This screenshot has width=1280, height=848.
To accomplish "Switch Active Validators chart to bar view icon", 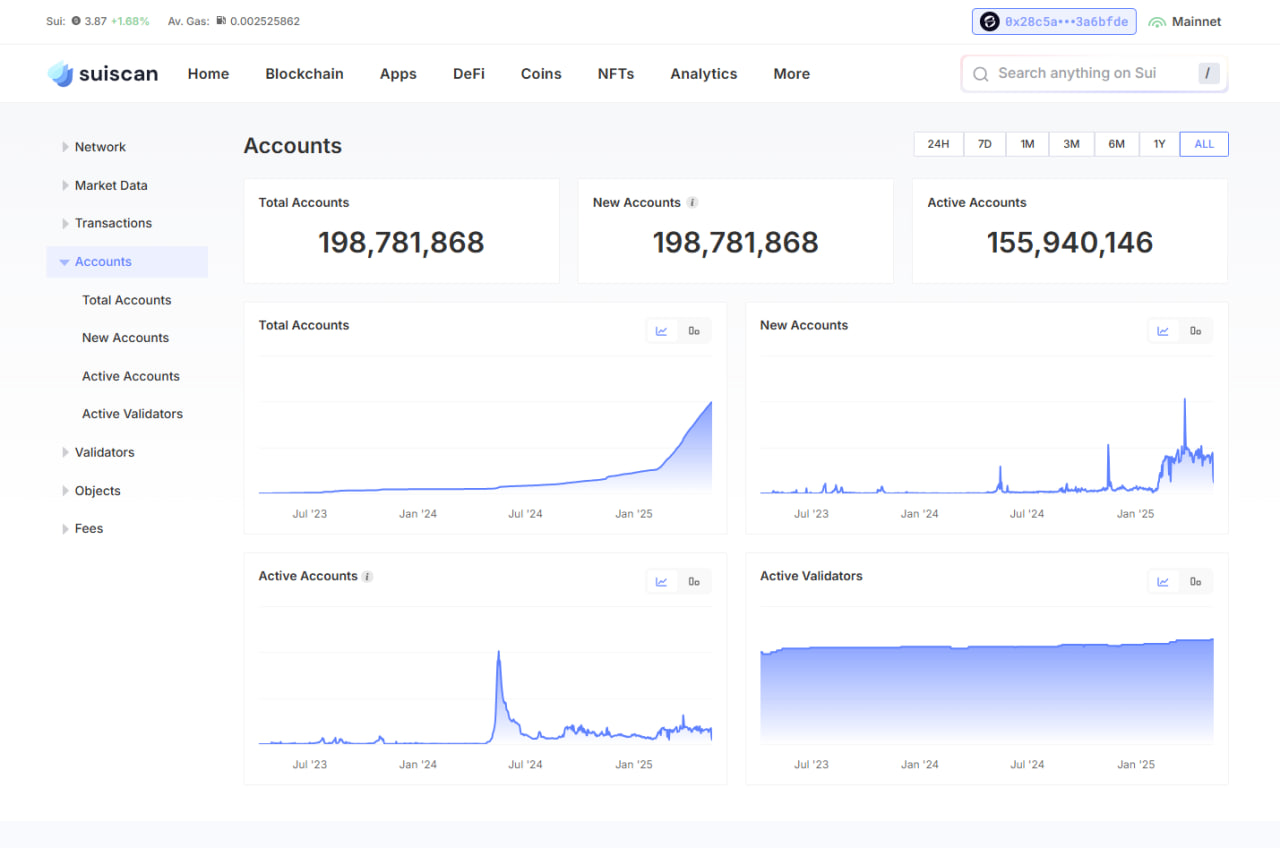I will tap(1195, 582).
